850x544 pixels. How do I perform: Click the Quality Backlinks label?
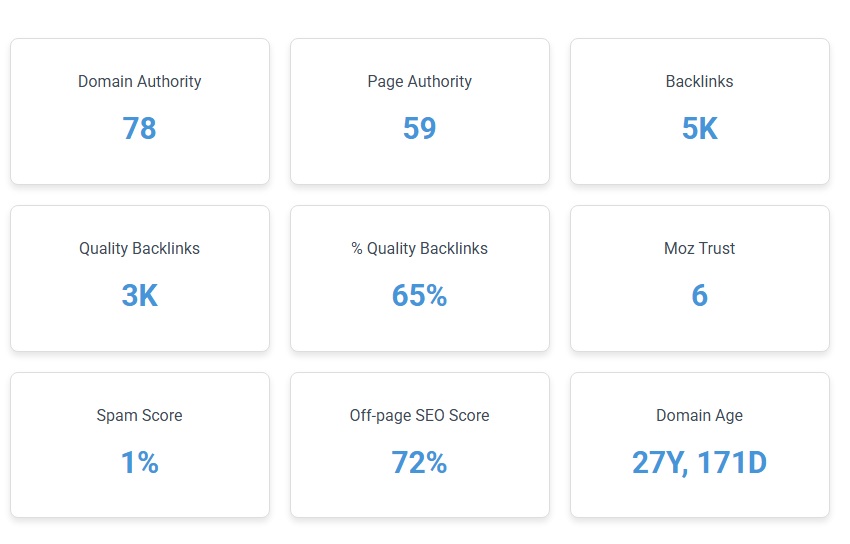[x=139, y=249]
